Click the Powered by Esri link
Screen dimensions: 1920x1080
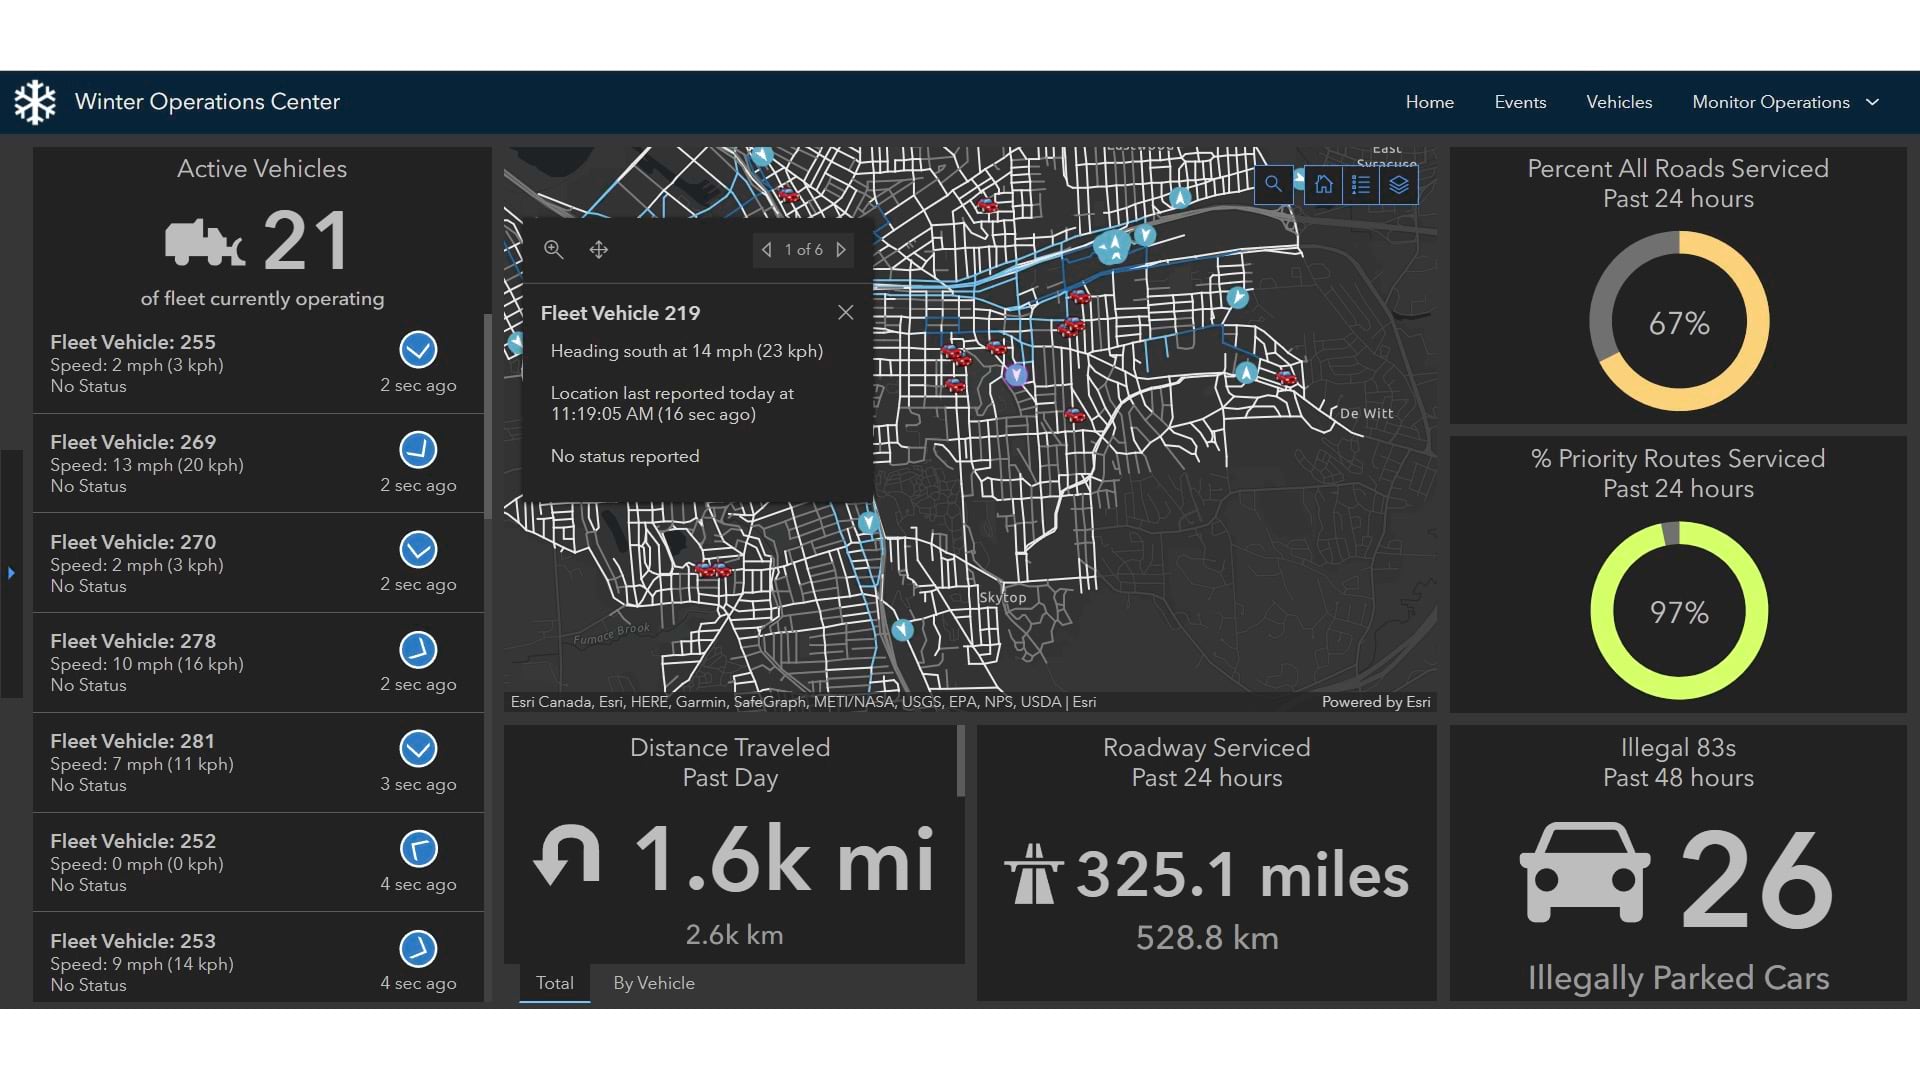pyautogui.click(x=1377, y=702)
